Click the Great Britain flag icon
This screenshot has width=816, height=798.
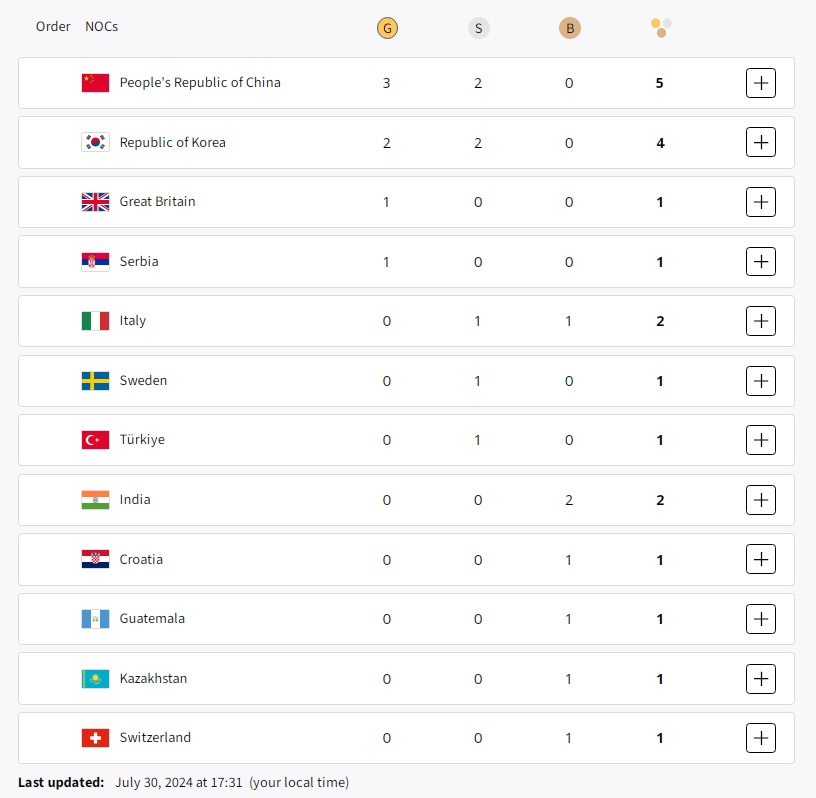(x=95, y=202)
